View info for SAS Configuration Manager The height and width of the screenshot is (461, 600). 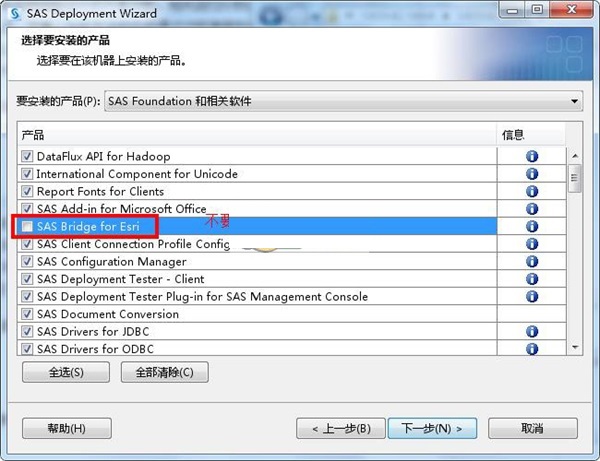point(532,261)
